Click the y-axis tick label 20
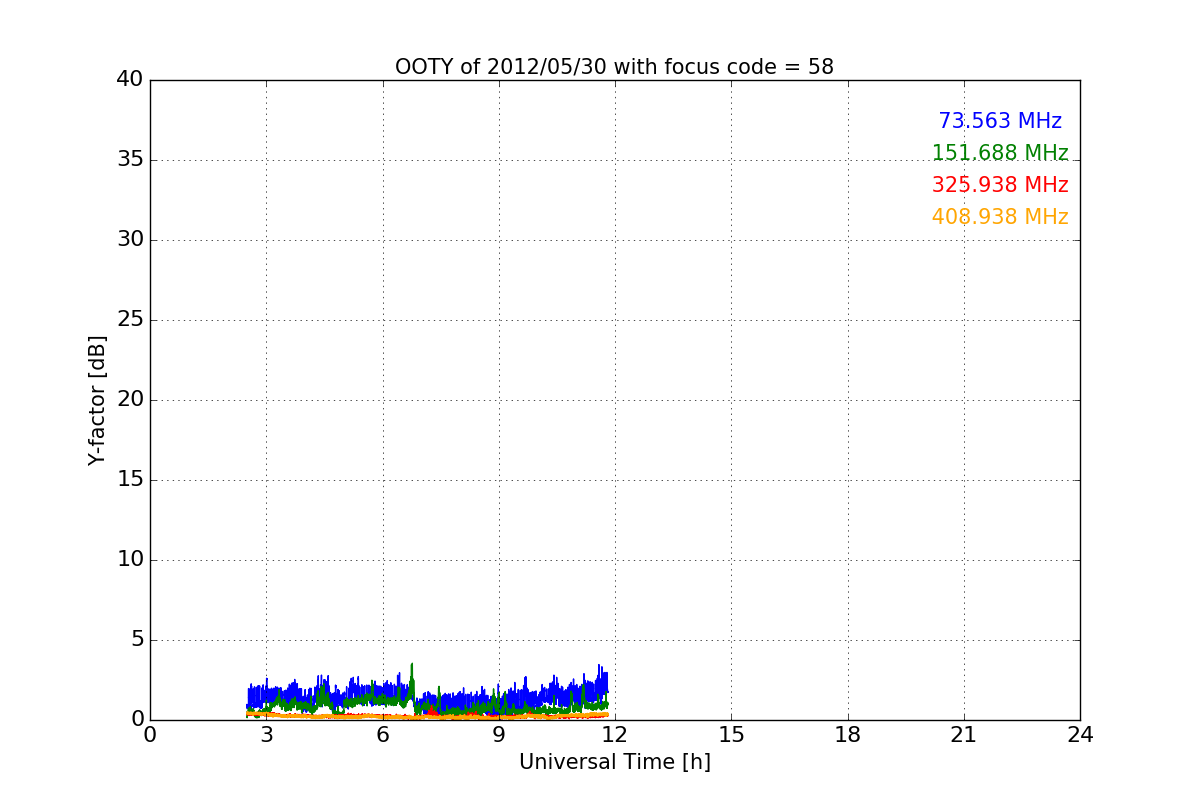Viewport: 1200px width, 800px height. coord(130,400)
